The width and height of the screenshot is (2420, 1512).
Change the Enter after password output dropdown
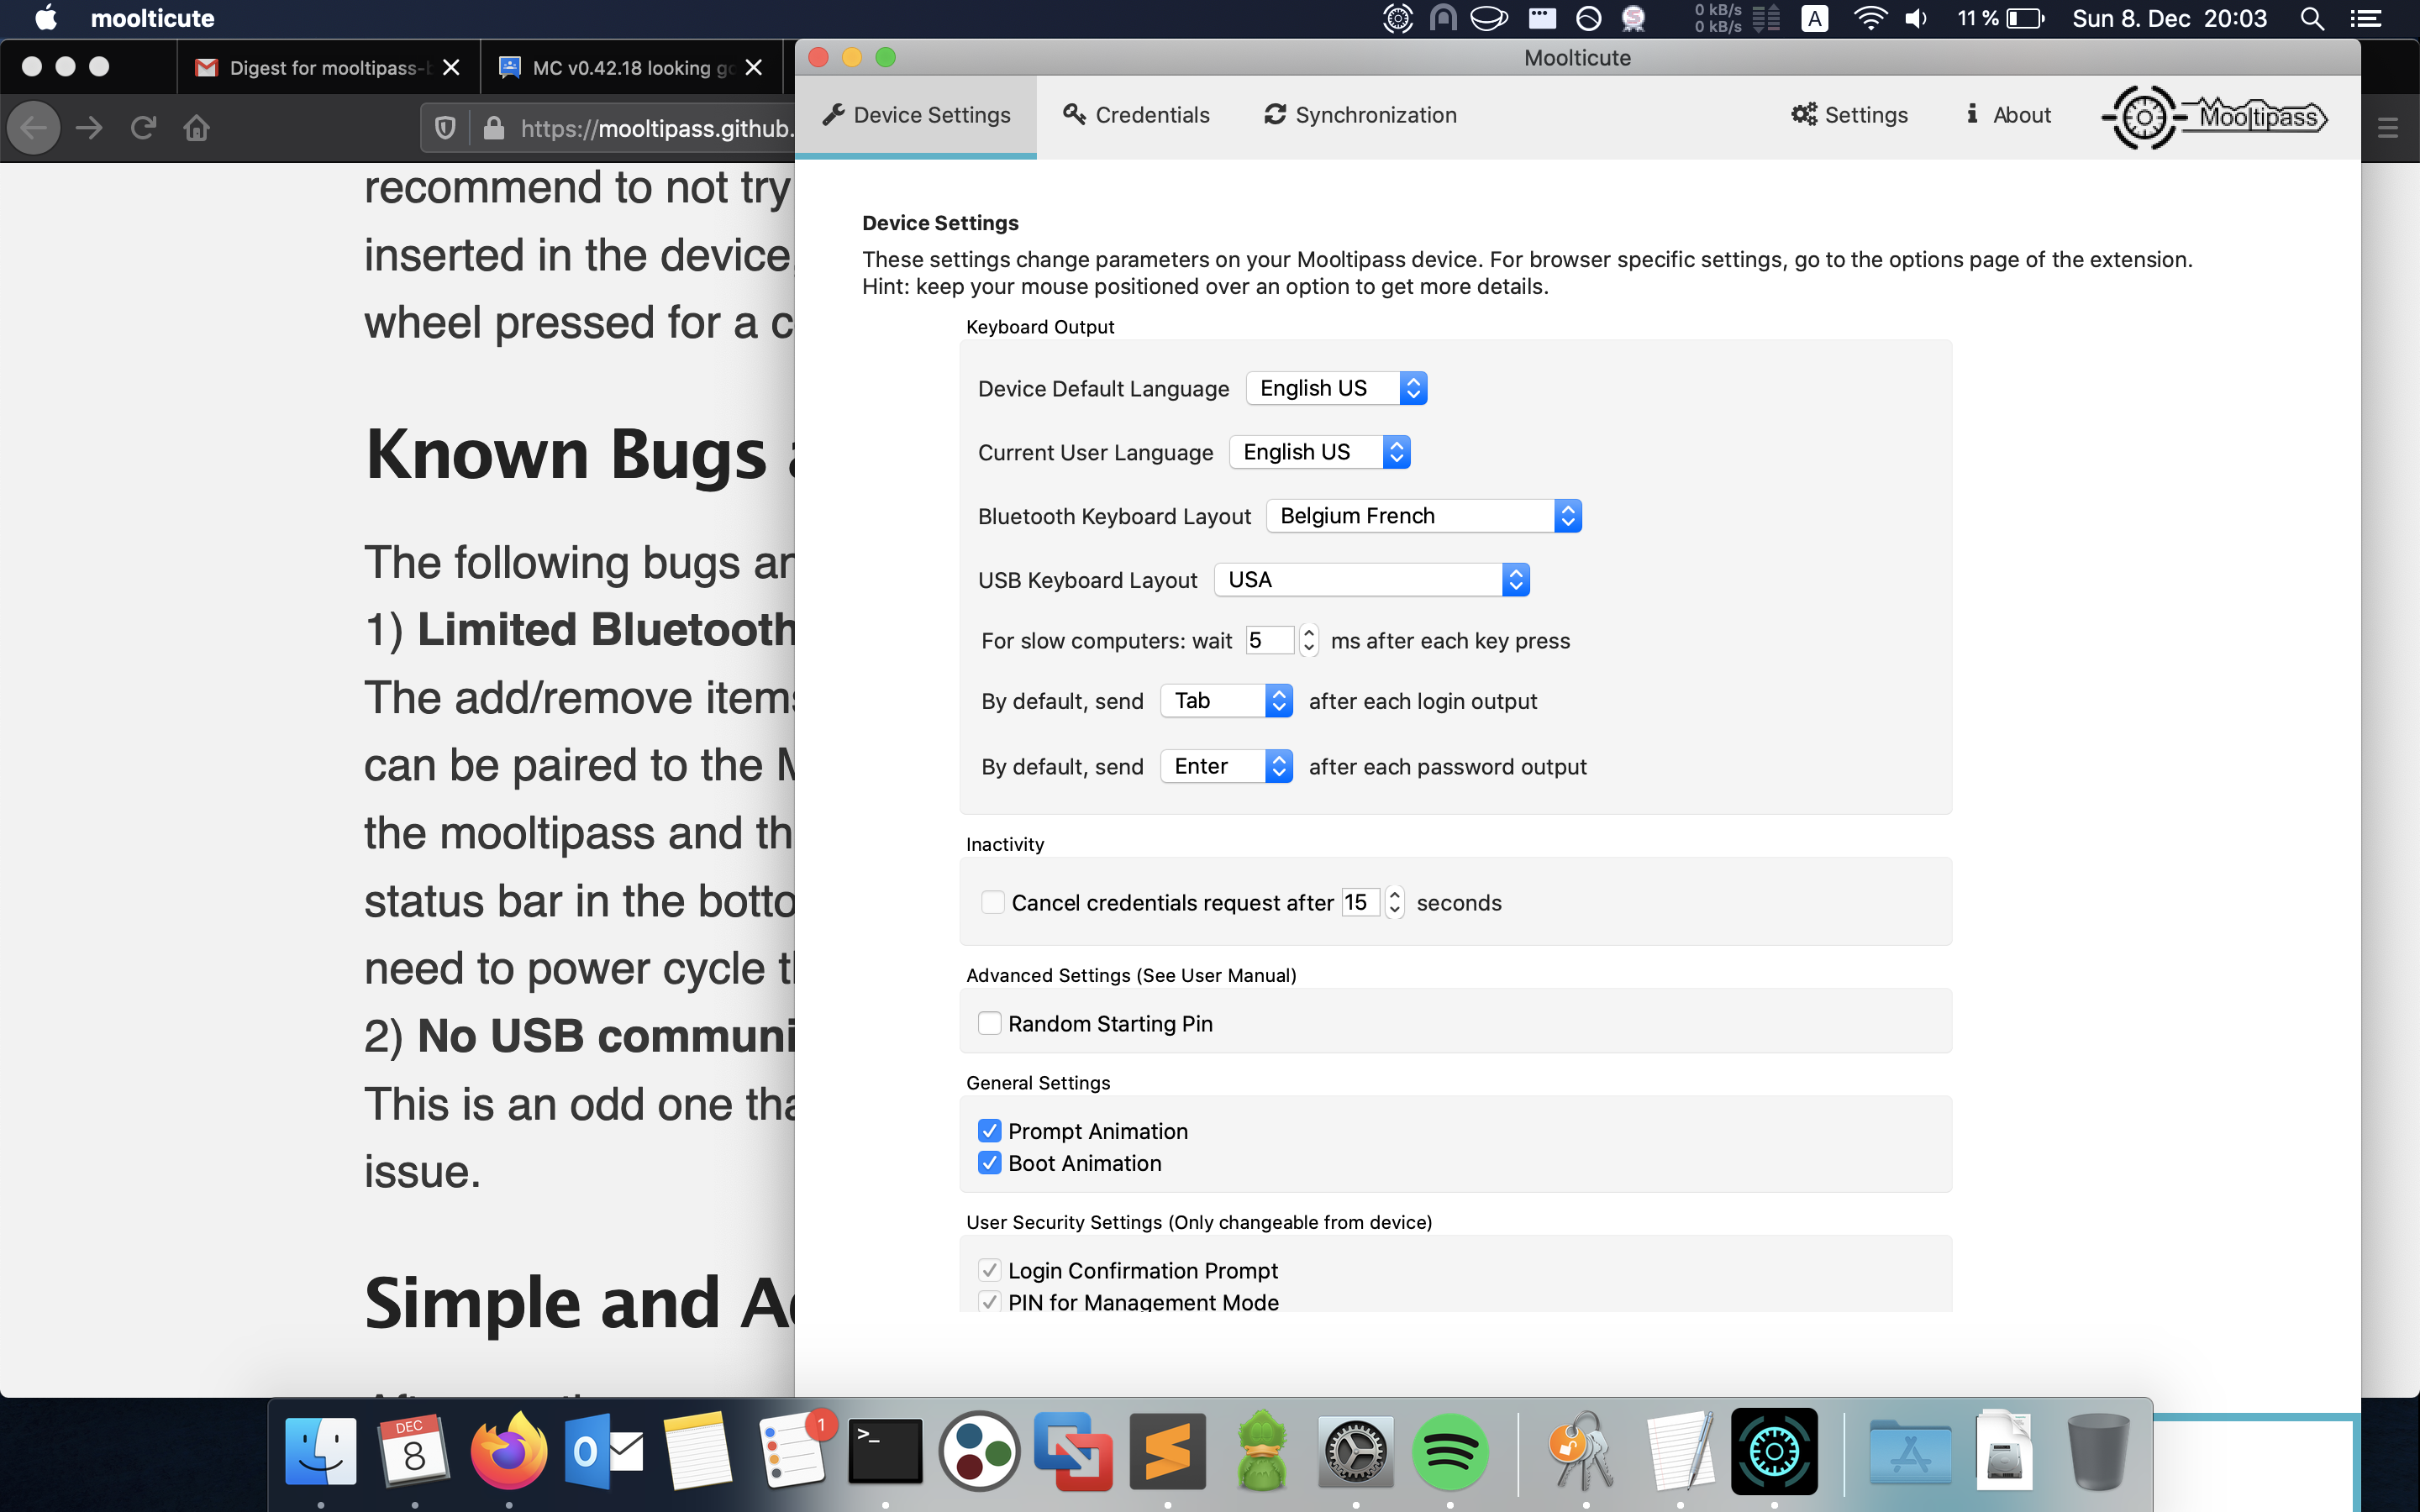click(x=1226, y=767)
